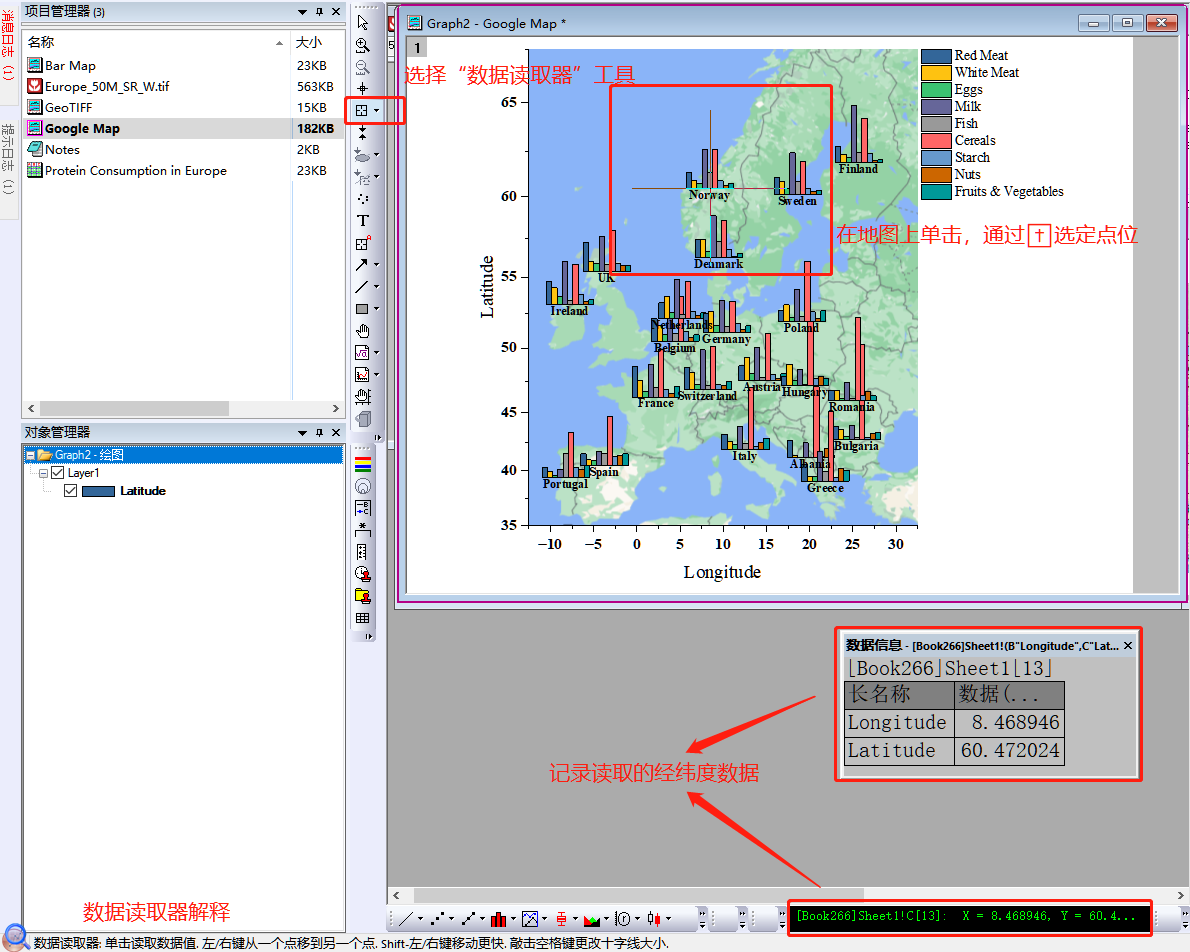Select the Screen Reader crosshair tool

363,88
